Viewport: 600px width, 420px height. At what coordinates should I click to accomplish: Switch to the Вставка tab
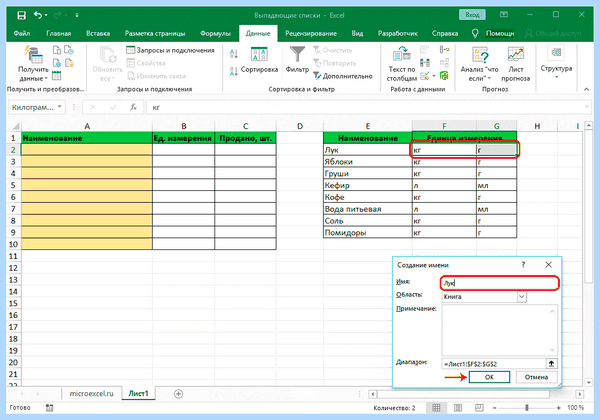[x=98, y=34]
